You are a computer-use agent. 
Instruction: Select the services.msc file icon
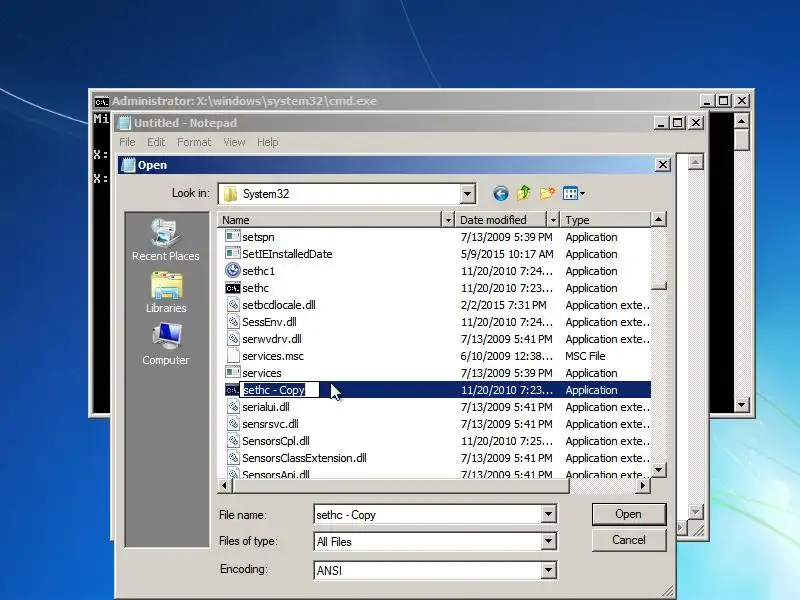click(x=233, y=356)
